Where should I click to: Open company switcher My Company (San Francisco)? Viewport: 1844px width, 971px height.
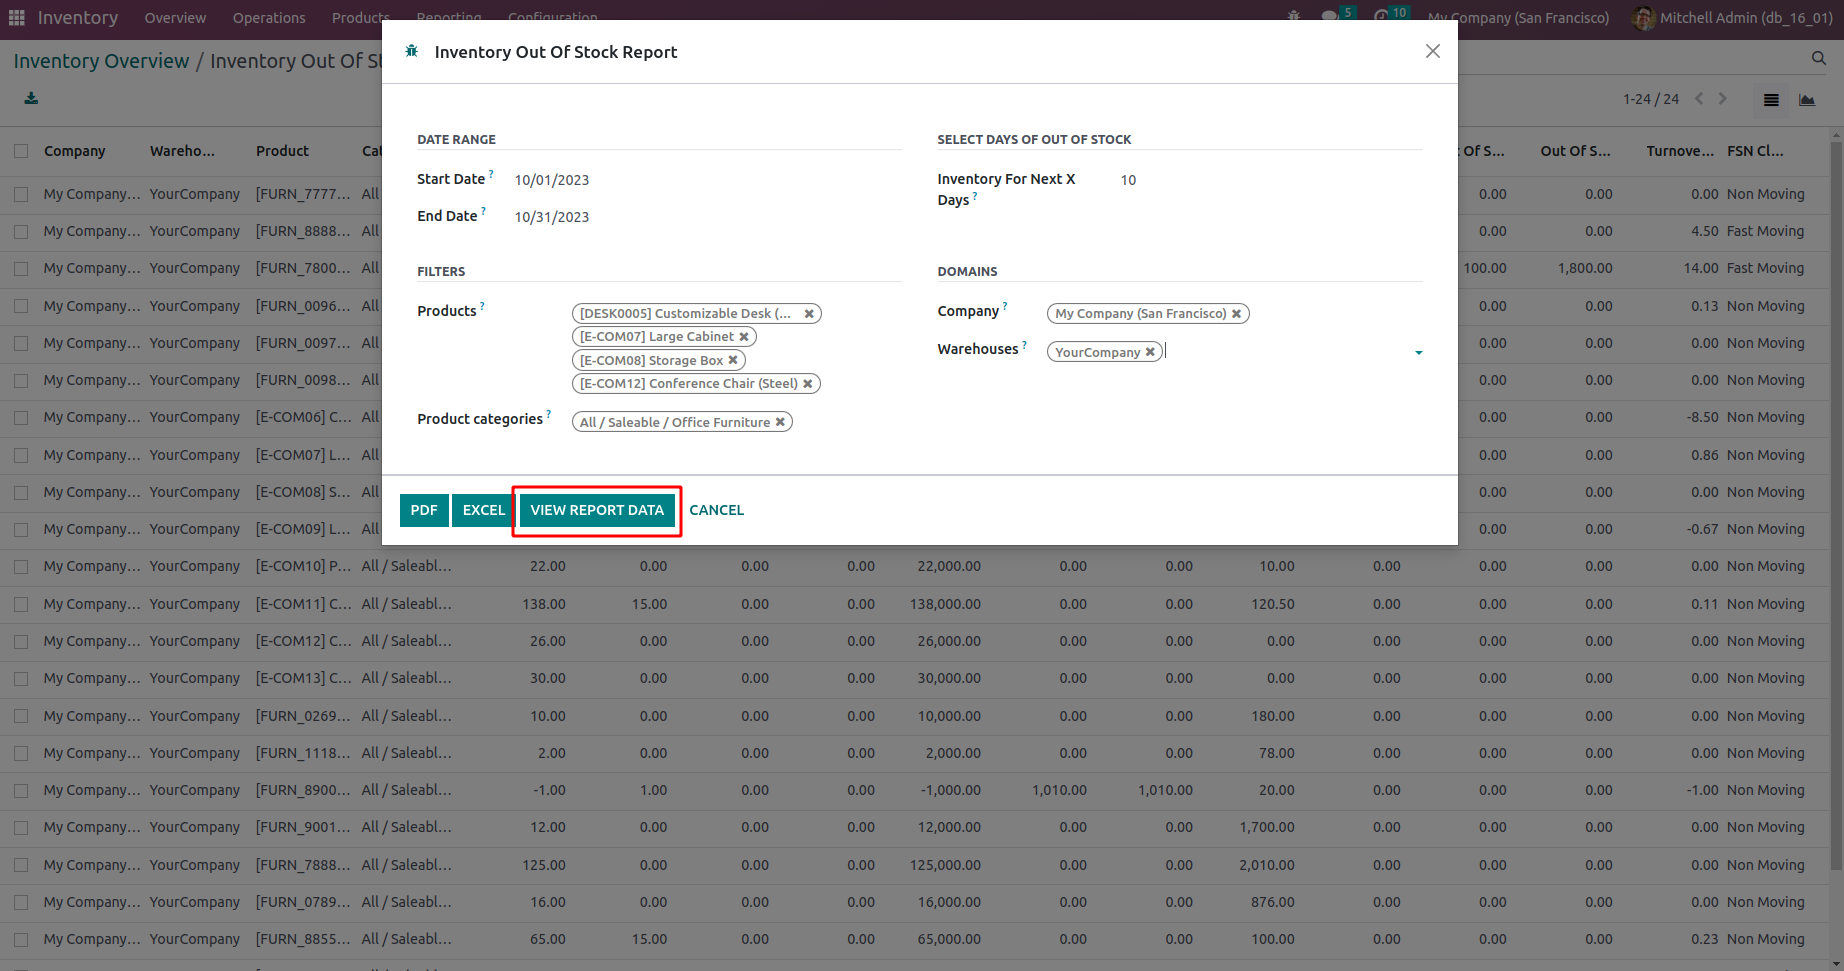click(x=1518, y=18)
